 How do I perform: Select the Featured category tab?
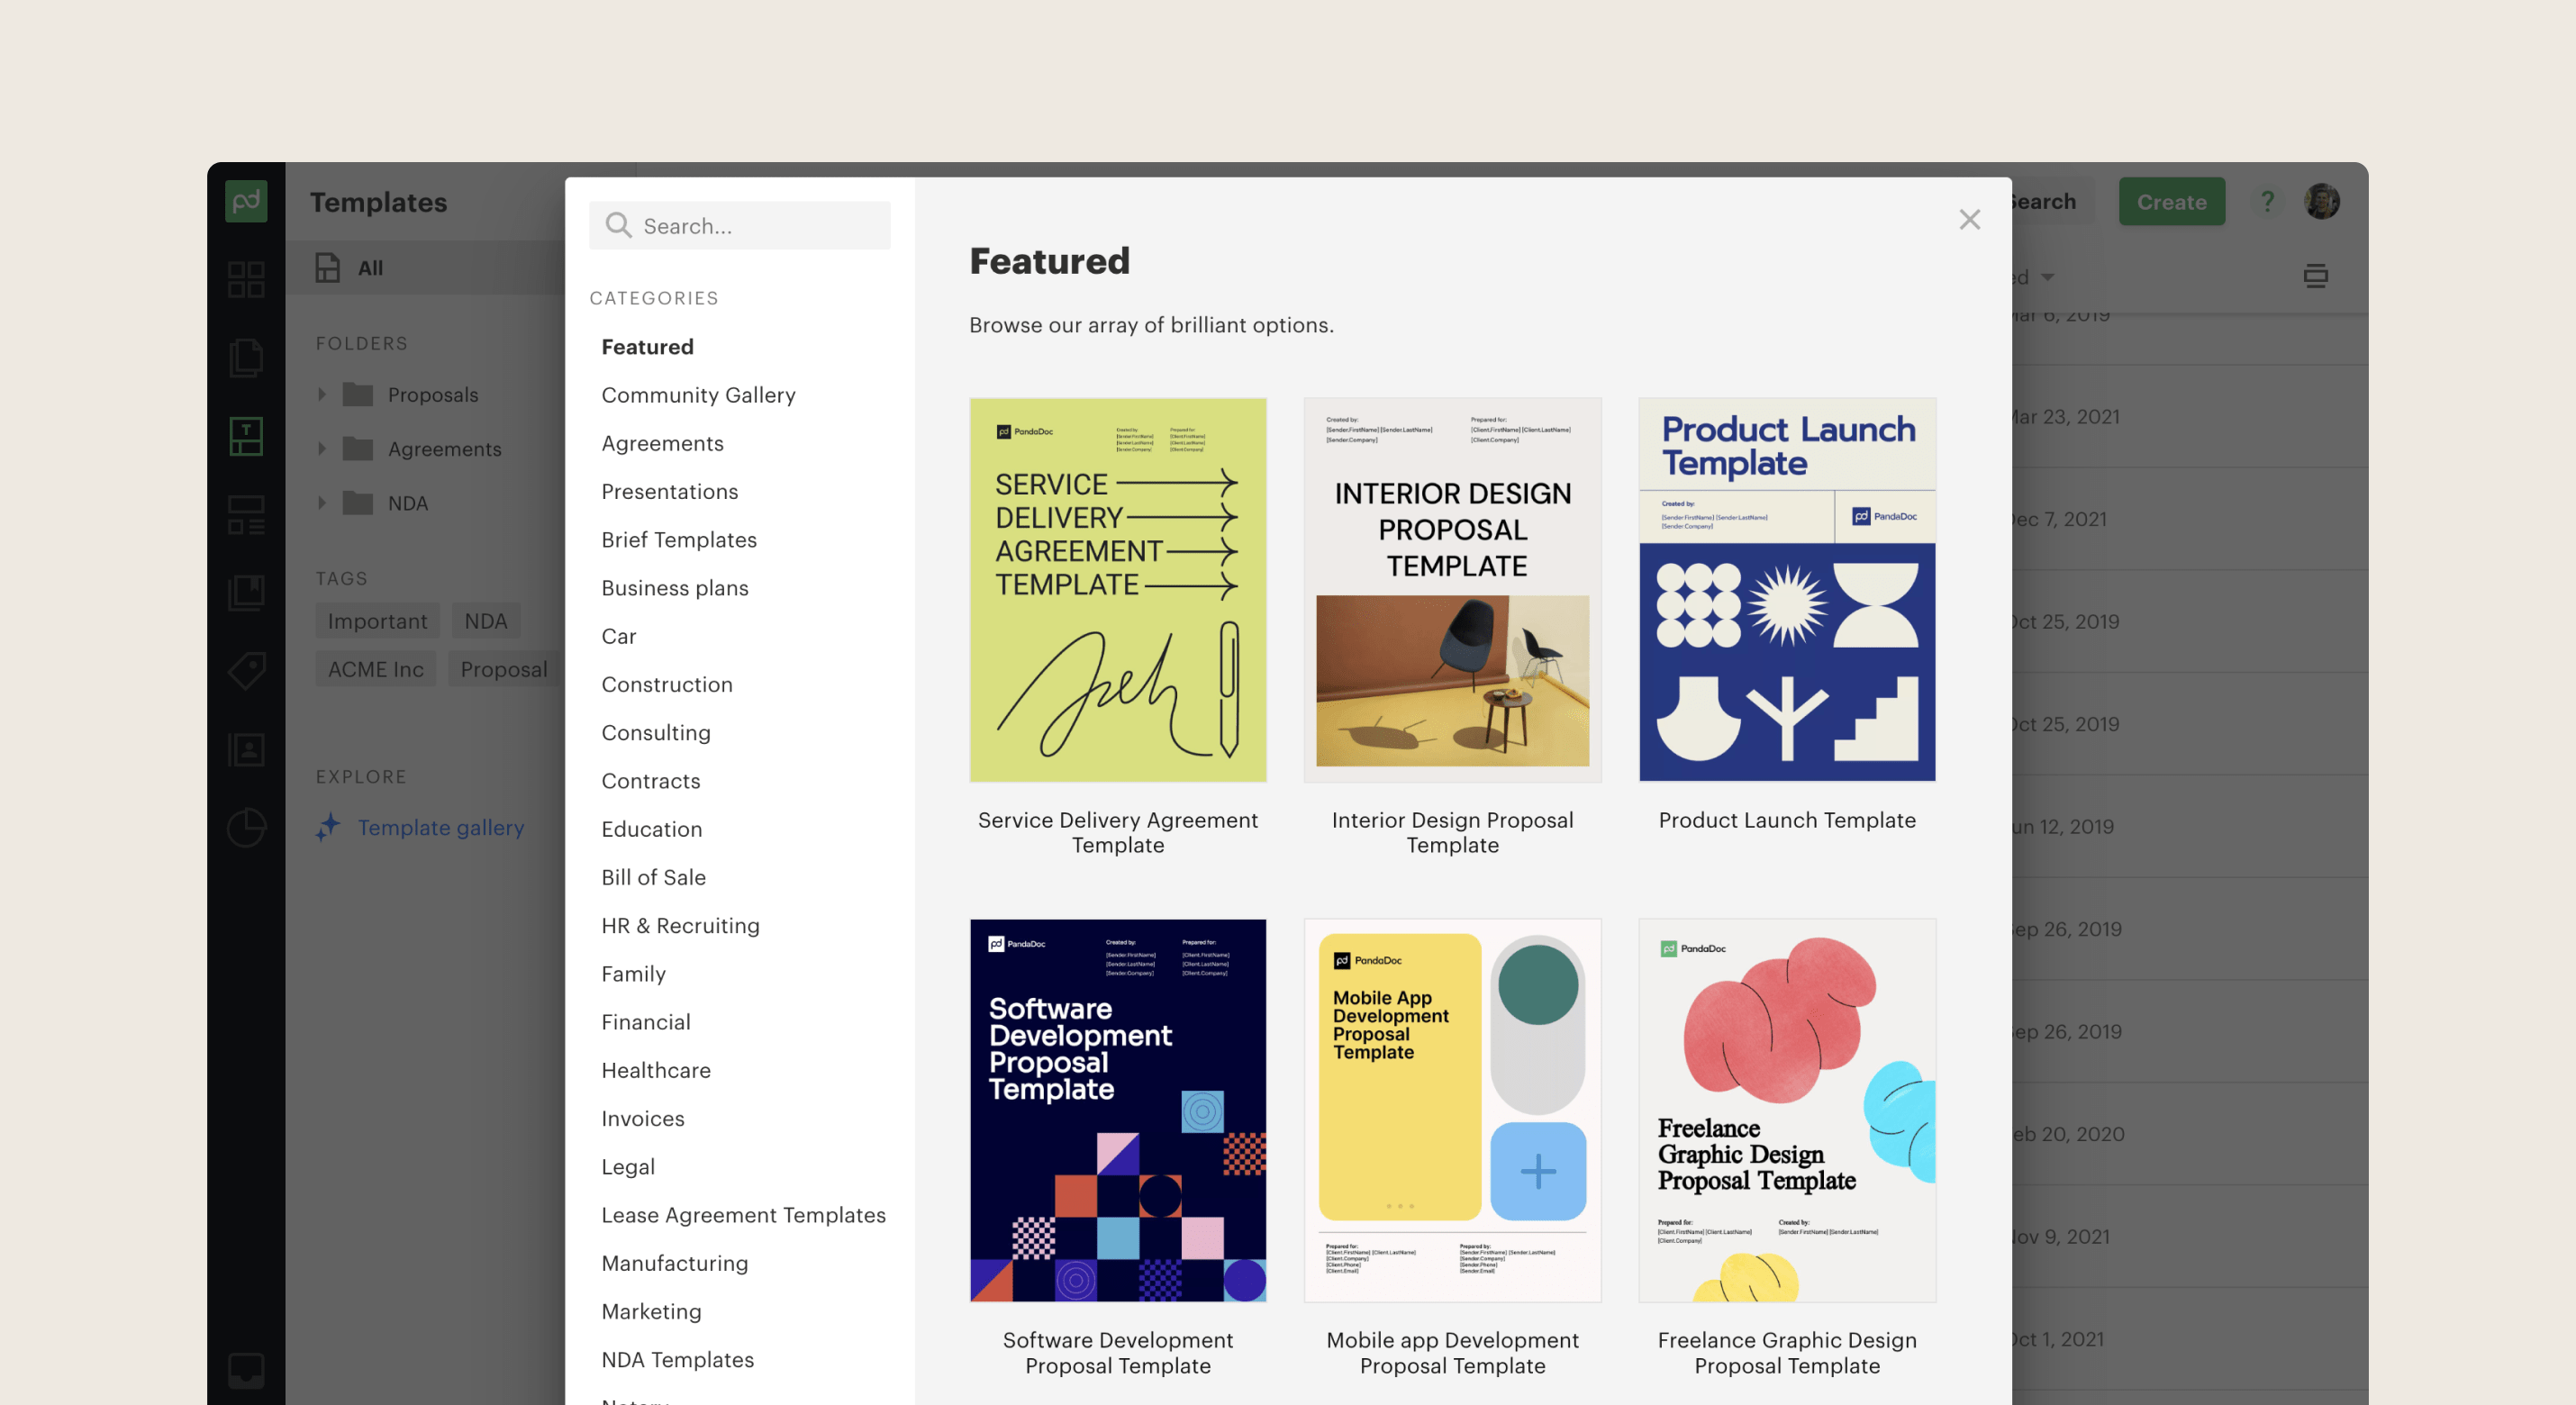coord(645,344)
